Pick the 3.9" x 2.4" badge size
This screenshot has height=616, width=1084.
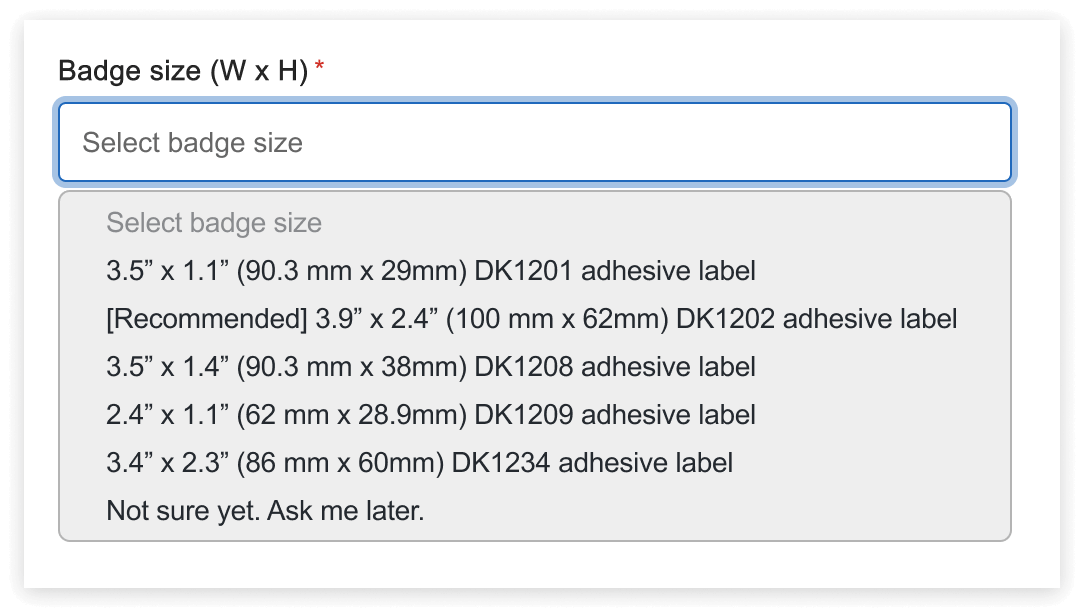tap(531, 319)
